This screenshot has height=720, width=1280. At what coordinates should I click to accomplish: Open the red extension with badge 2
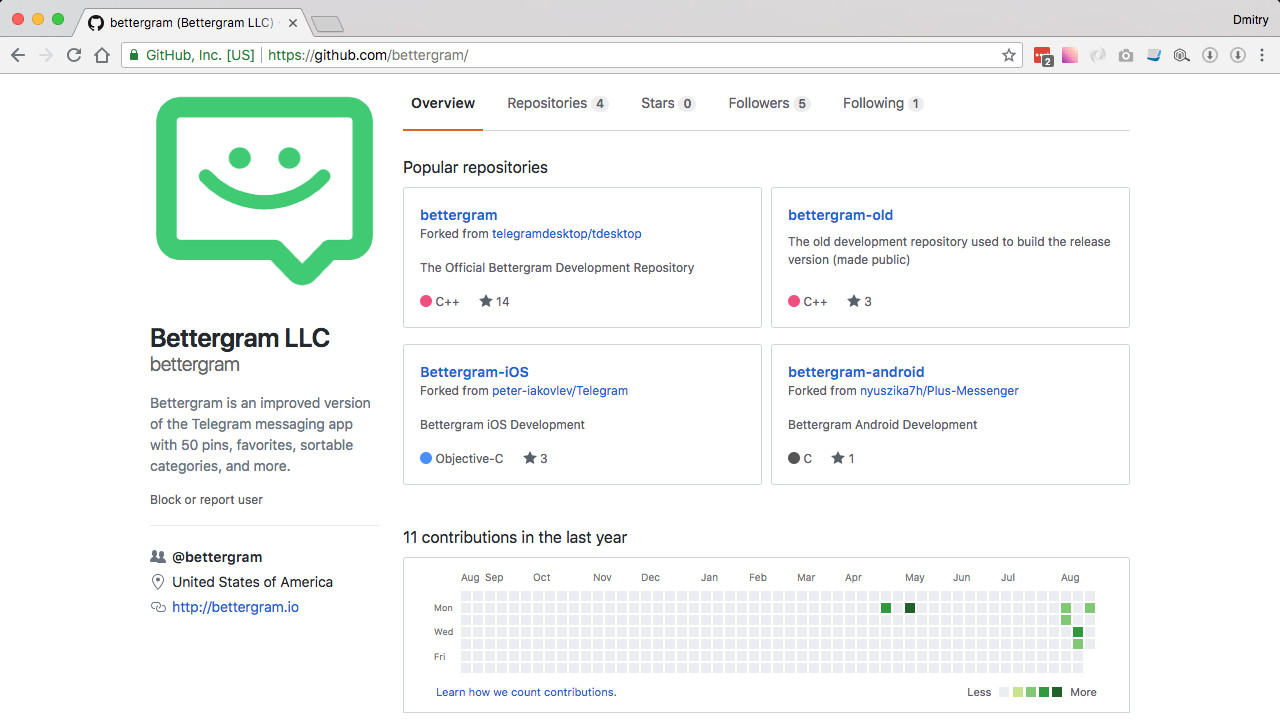pyautogui.click(x=1043, y=56)
